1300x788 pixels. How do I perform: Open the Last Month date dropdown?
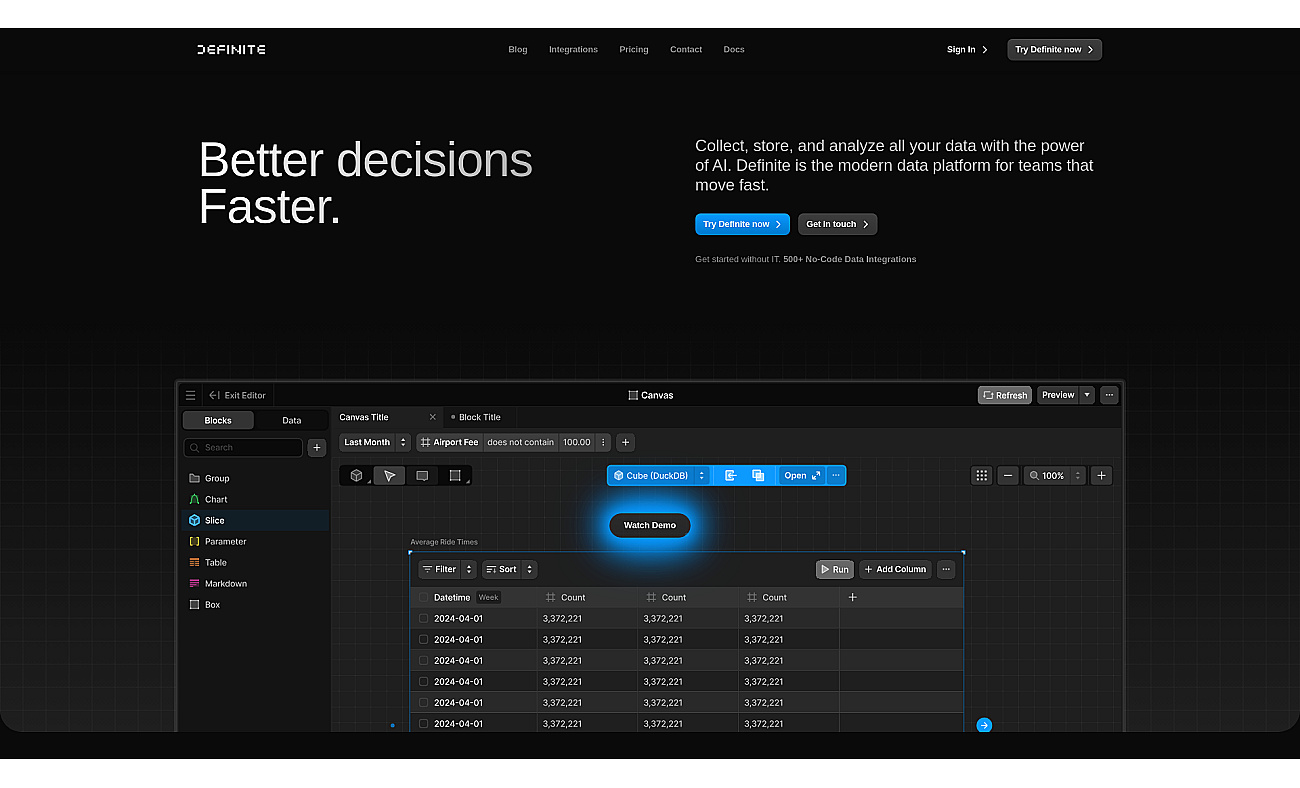375,442
